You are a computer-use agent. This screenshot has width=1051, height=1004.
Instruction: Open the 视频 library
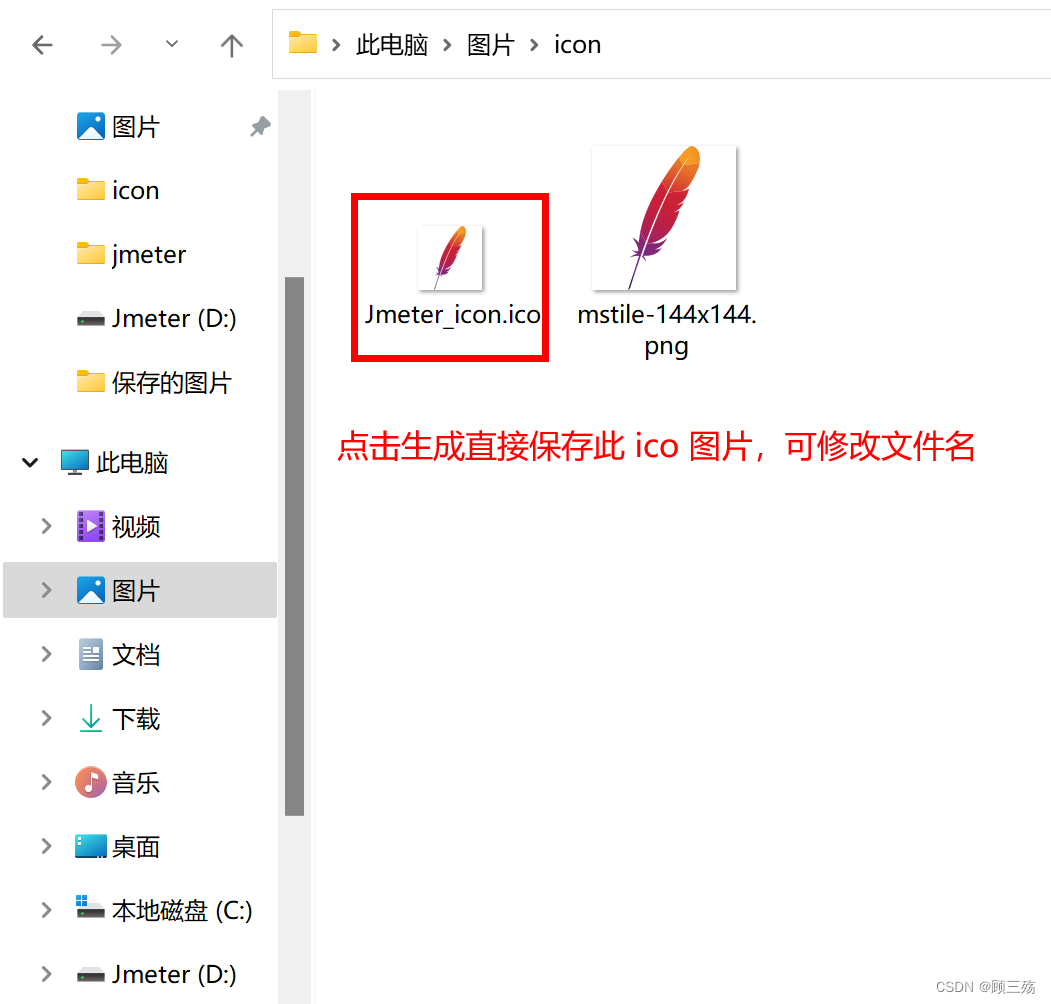(x=118, y=526)
